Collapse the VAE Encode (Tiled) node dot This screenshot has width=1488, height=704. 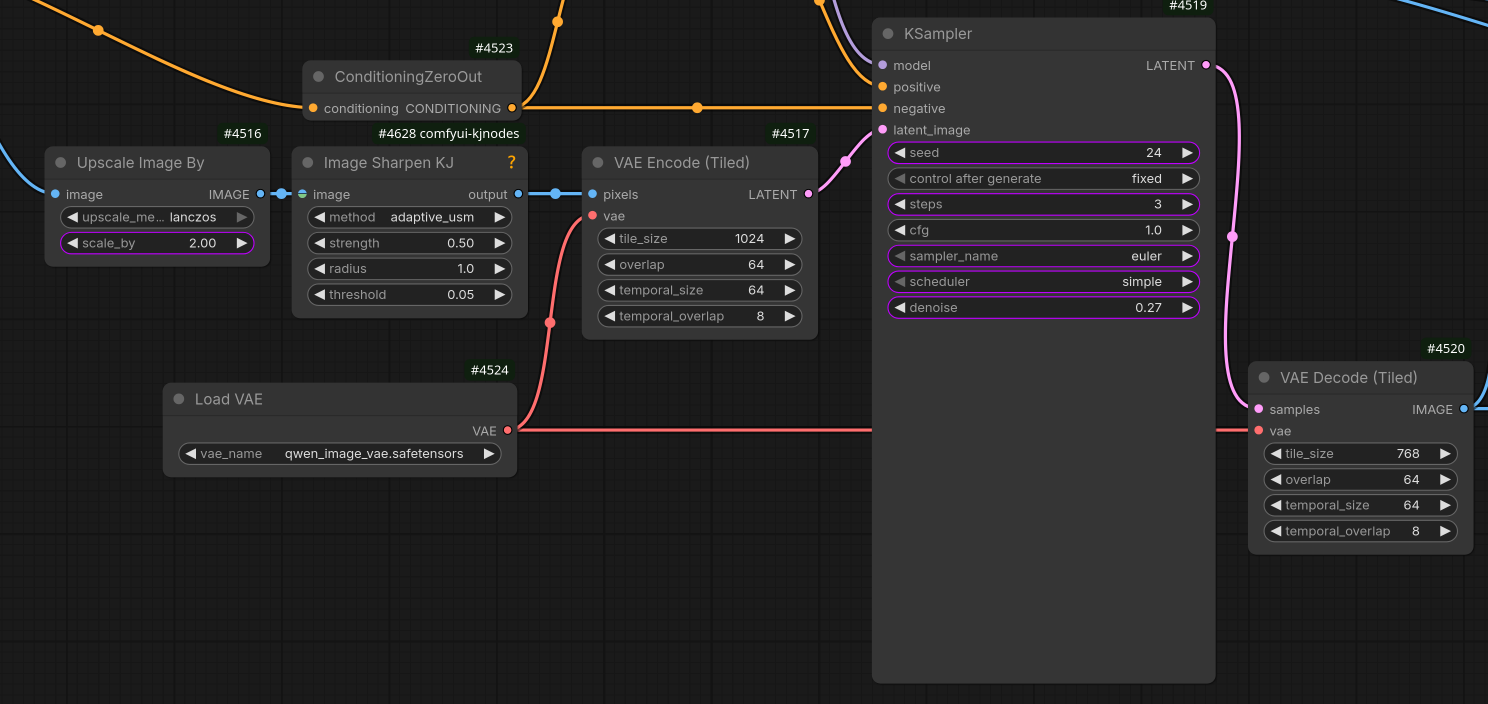(597, 163)
